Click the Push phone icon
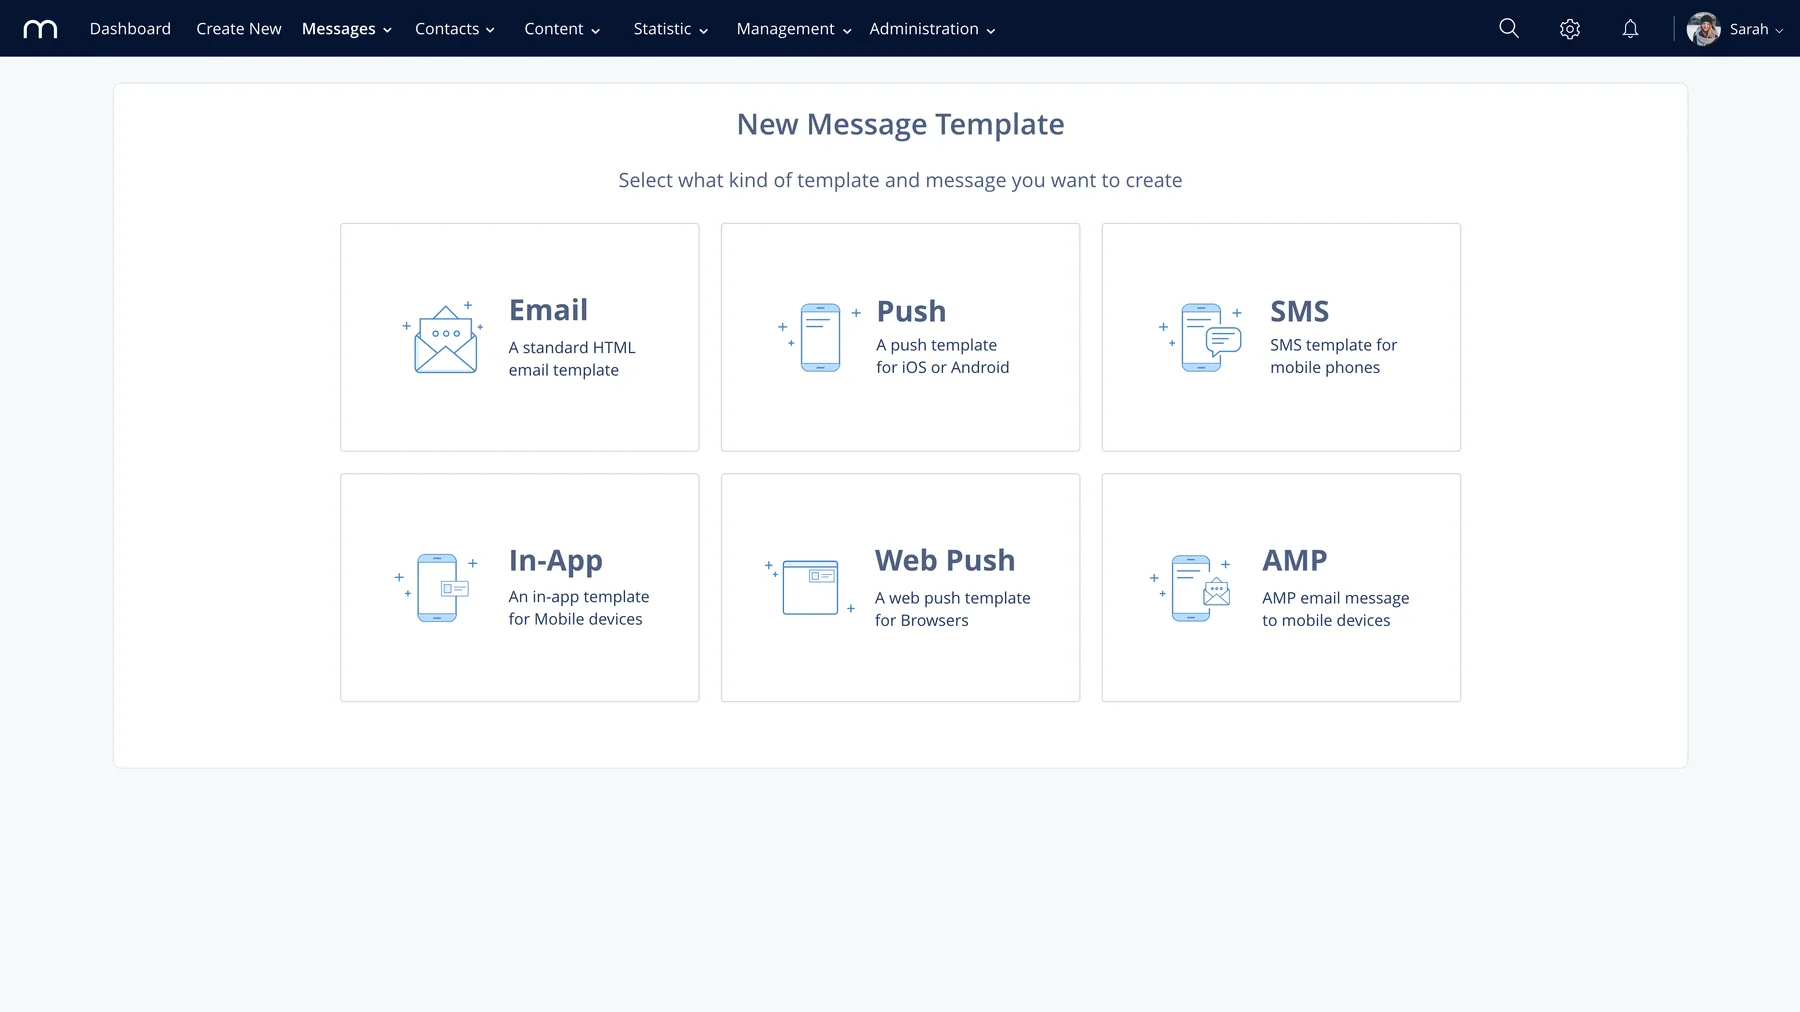This screenshot has width=1800, height=1012. tap(820, 338)
